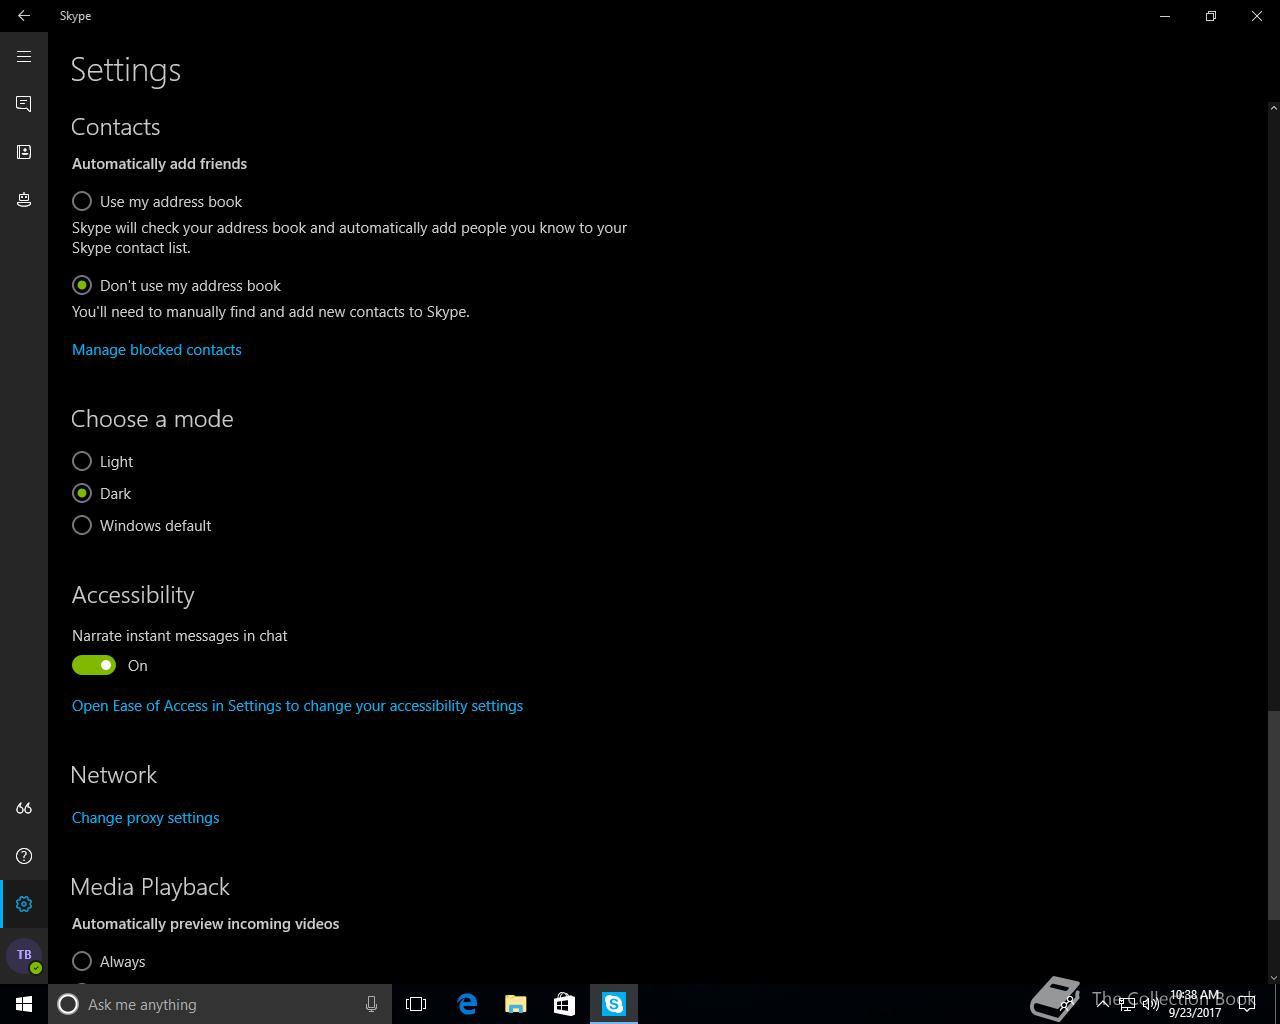Open the recent chats sidebar icon

coord(24,104)
